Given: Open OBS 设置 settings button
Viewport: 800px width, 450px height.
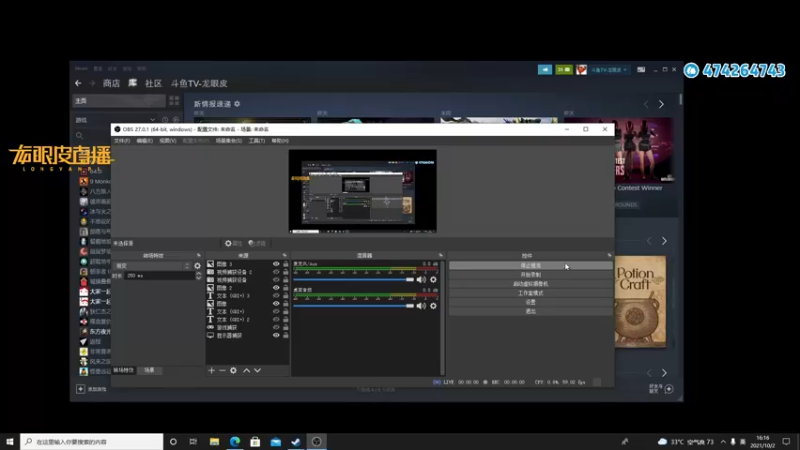Looking at the screenshot, I should 531,302.
